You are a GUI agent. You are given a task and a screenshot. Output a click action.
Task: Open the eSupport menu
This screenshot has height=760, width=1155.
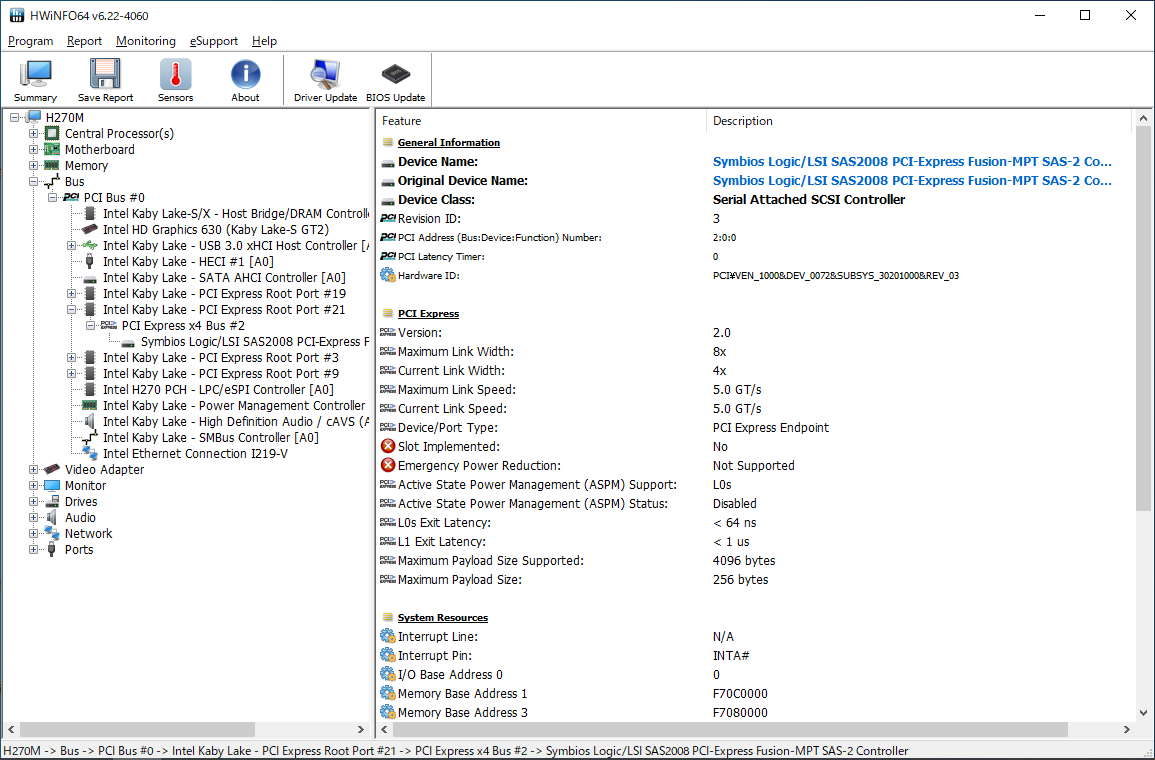click(214, 41)
